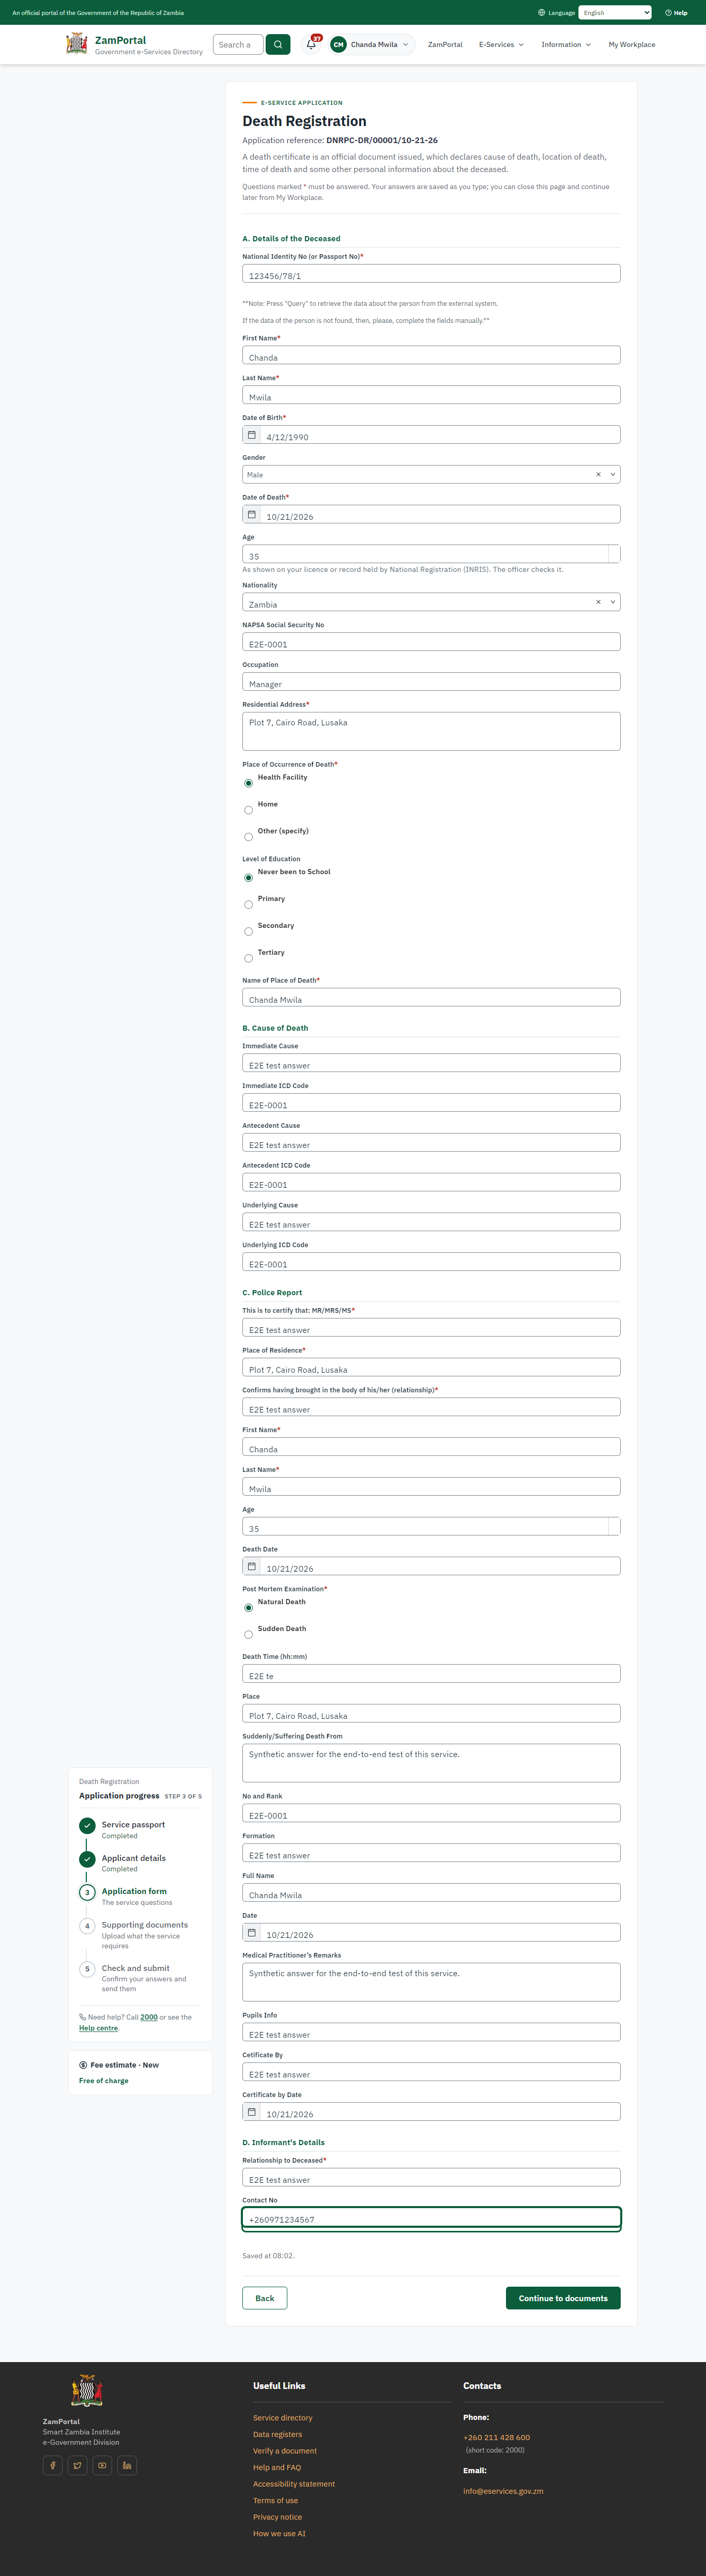Viewport: 706px width, 2576px height.
Task: Open the Verify a document footer link
Action: coord(285,2451)
